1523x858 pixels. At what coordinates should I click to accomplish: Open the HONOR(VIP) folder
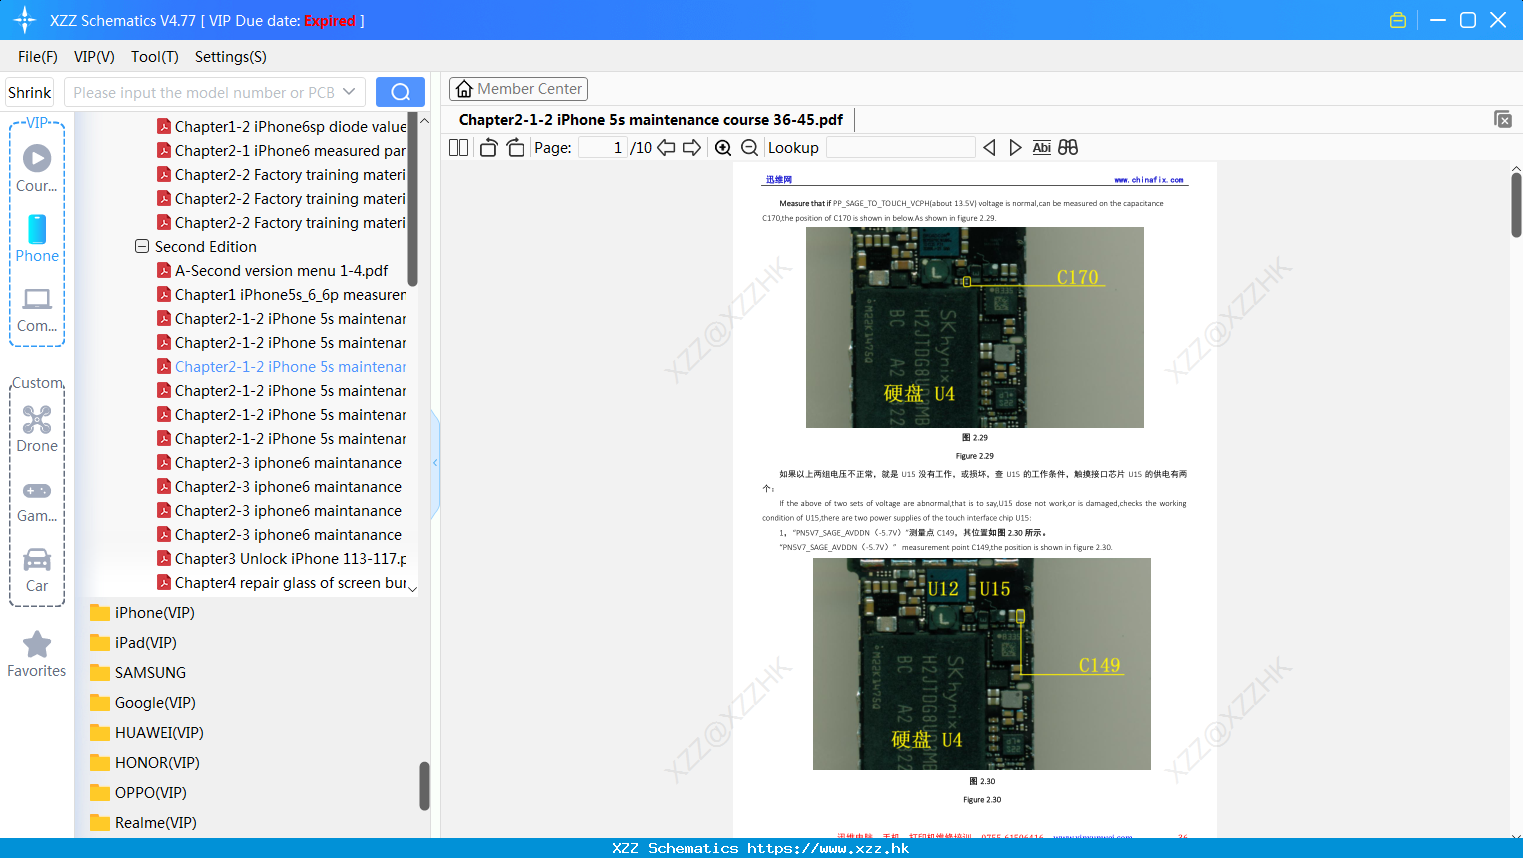point(145,763)
